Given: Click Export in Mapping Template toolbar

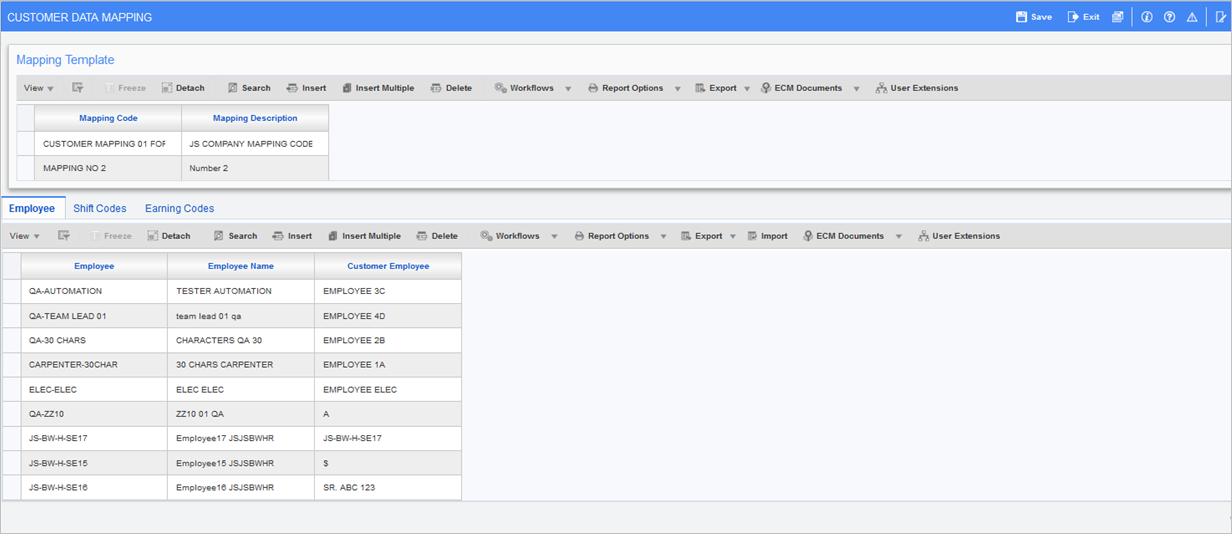Looking at the screenshot, I should tap(715, 88).
